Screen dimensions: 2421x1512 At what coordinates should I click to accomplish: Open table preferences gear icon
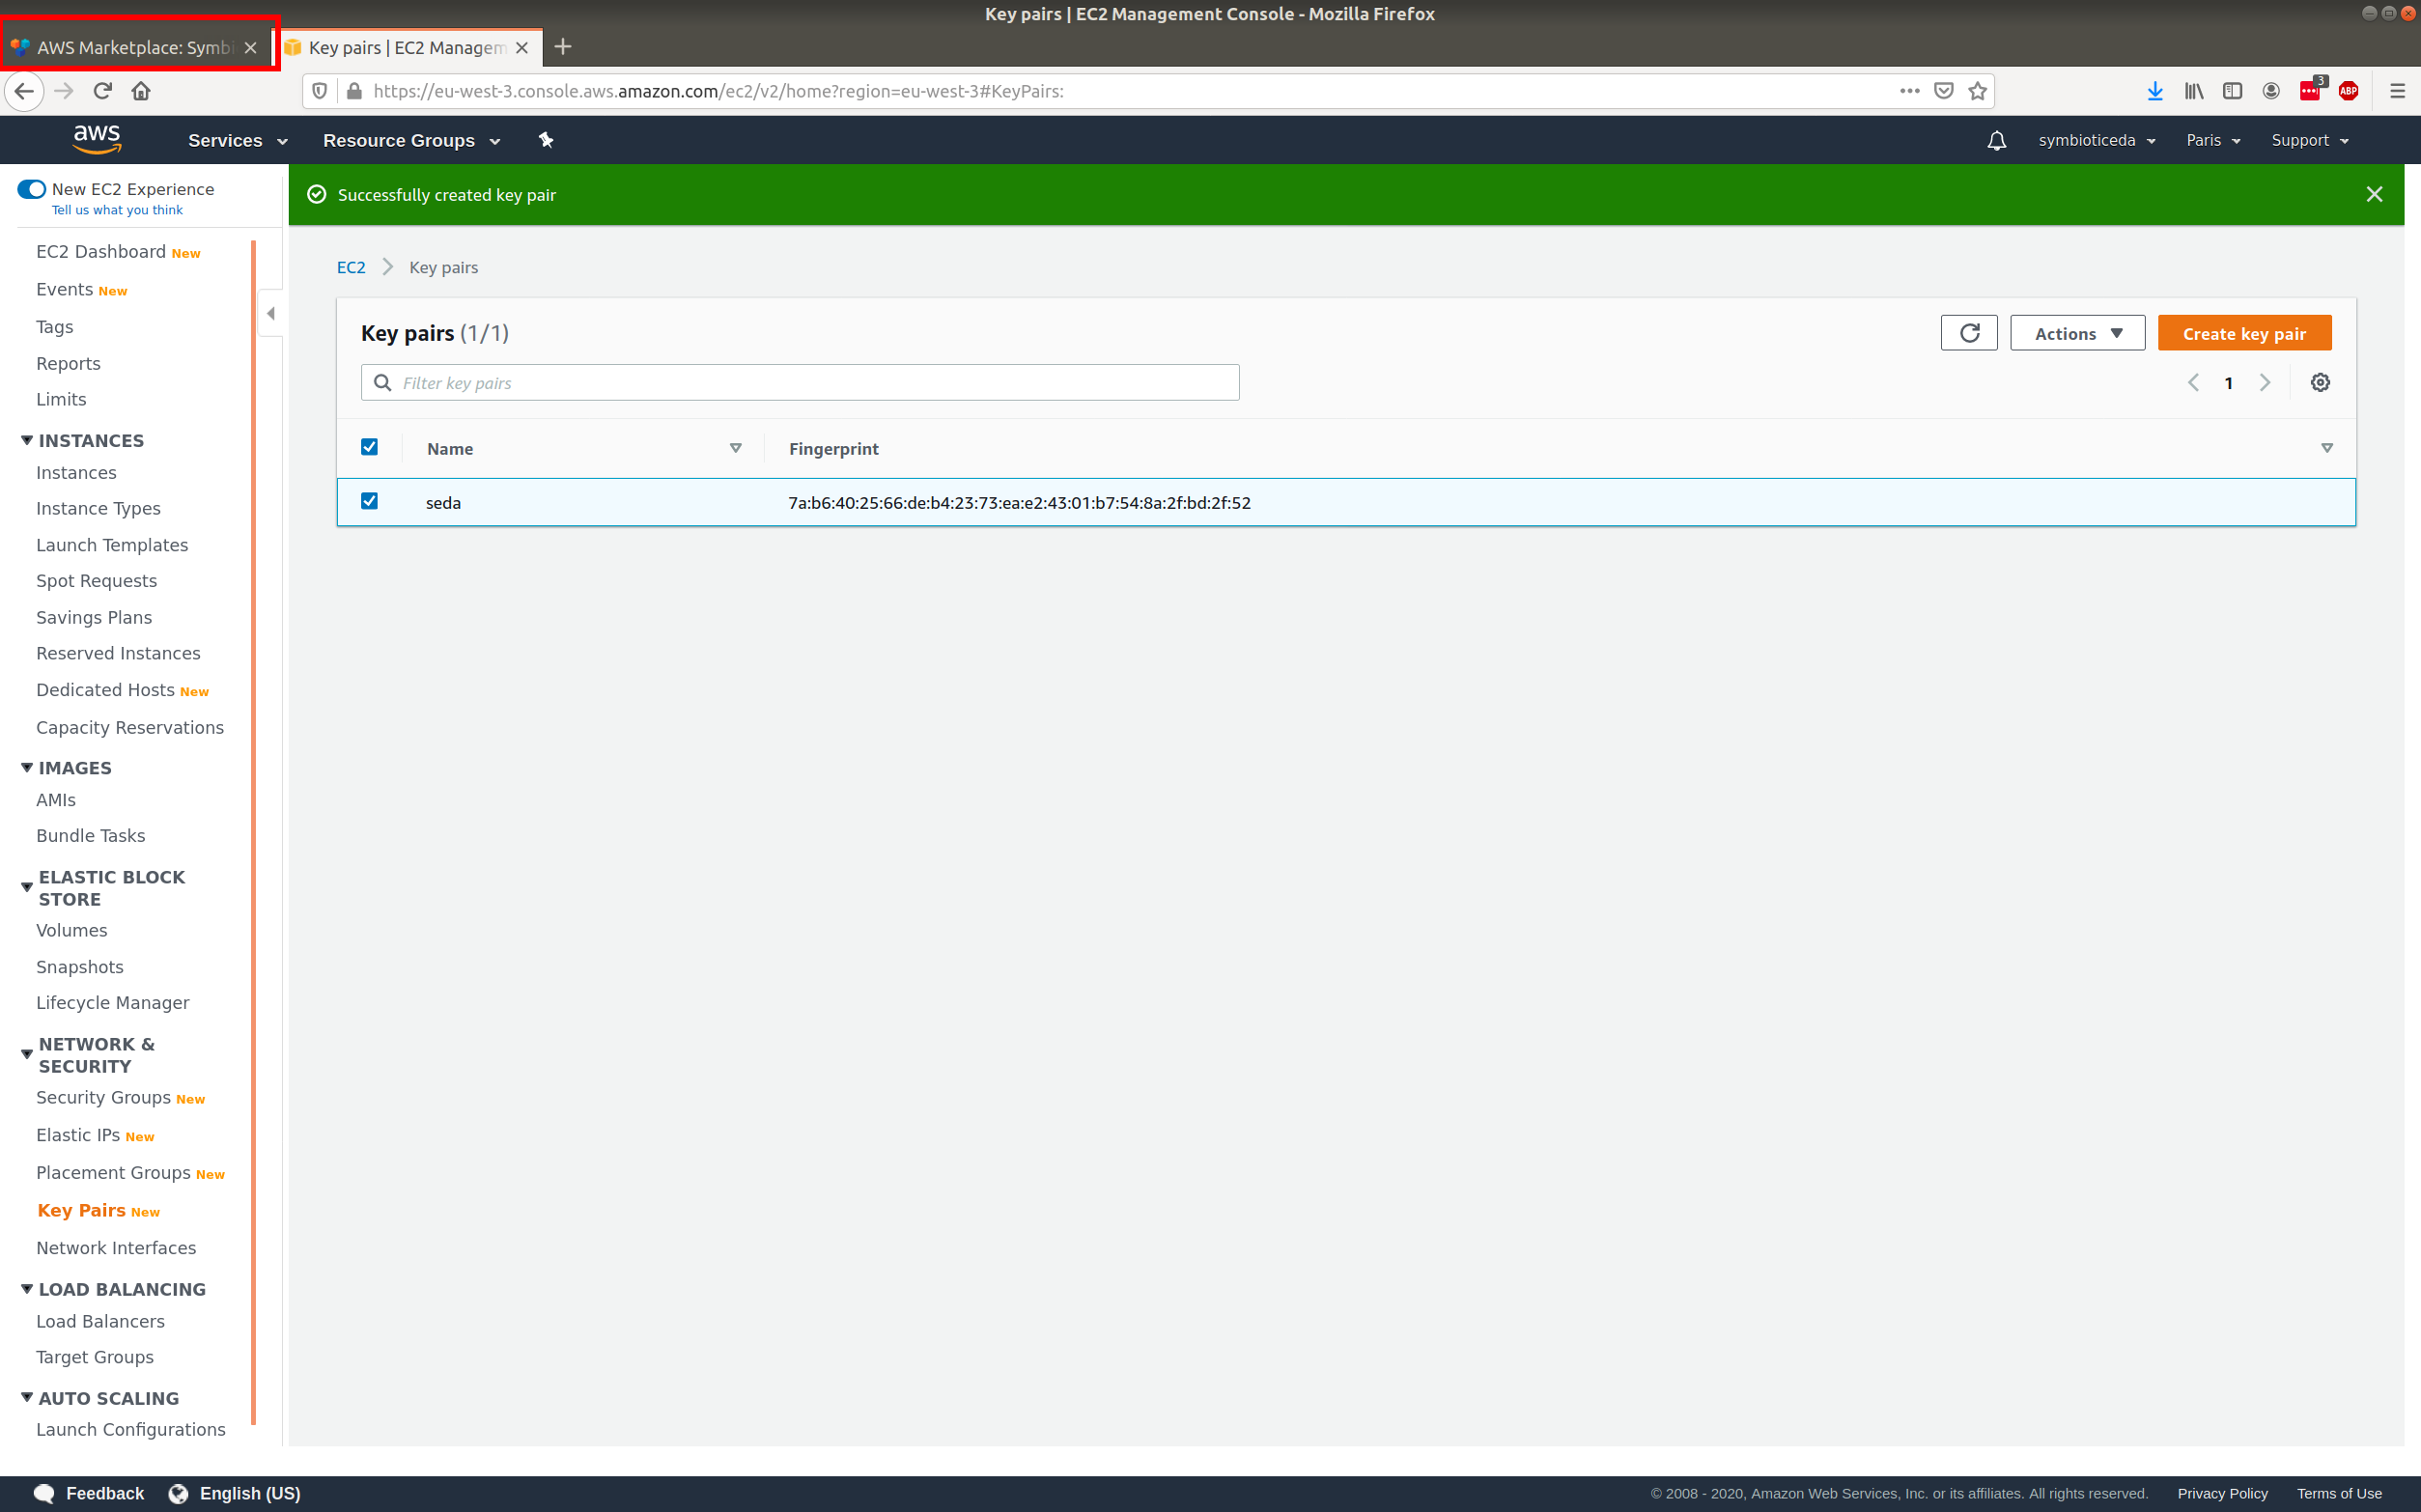(x=2320, y=383)
